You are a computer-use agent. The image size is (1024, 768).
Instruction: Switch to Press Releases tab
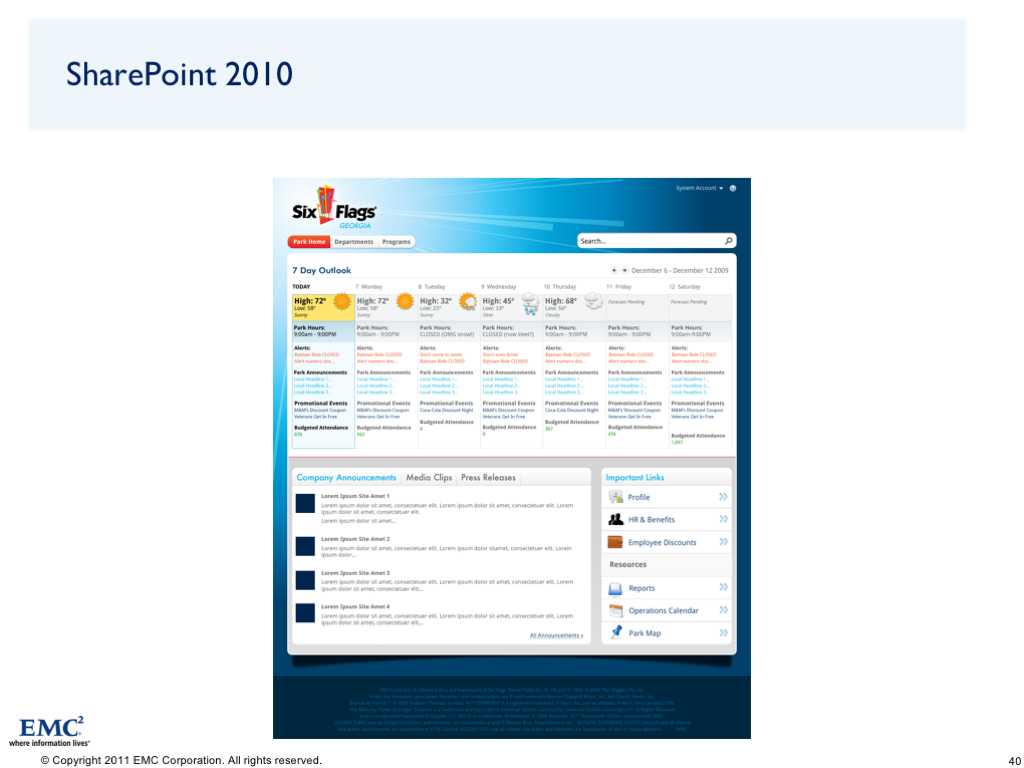click(x=488, y=477)
